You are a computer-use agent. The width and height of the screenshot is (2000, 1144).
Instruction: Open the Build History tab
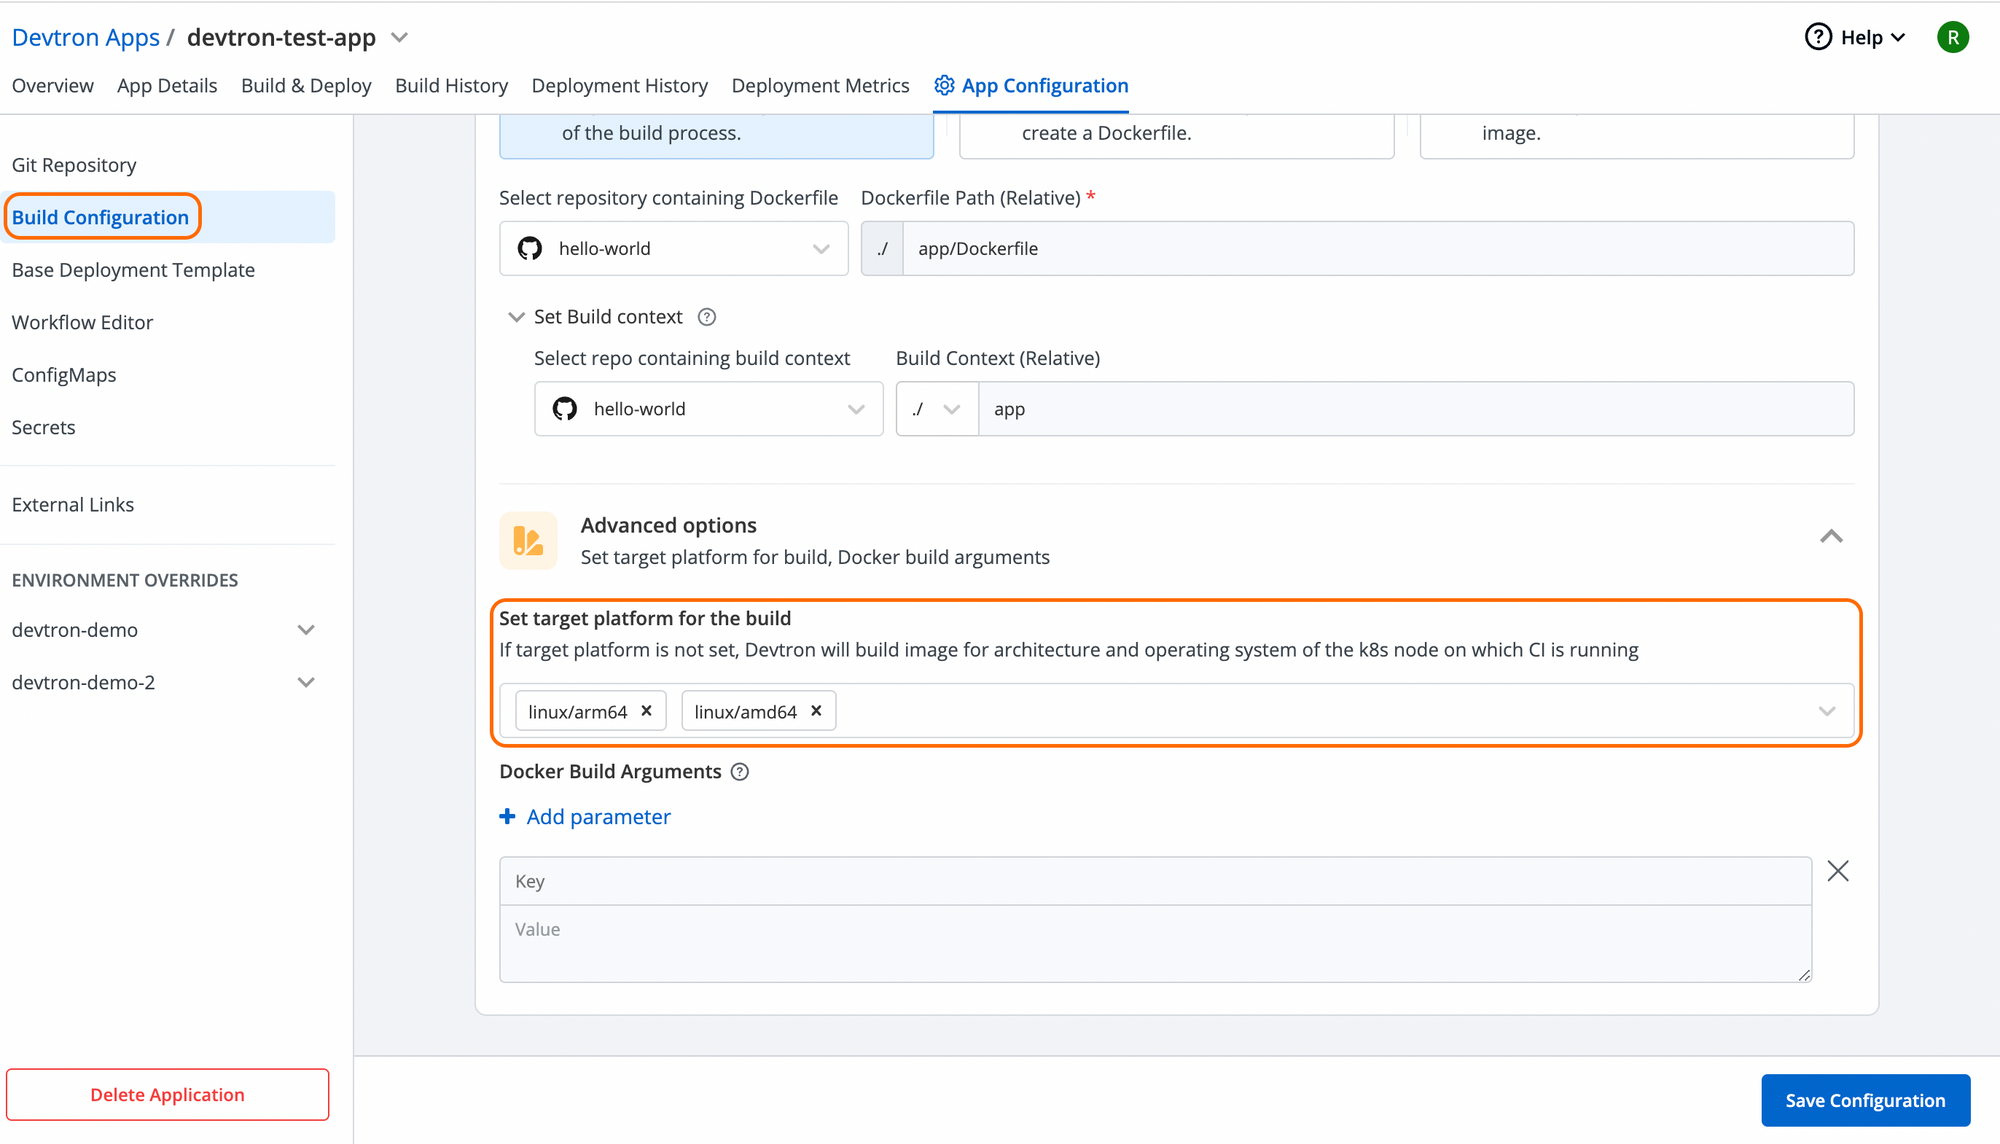451,85
